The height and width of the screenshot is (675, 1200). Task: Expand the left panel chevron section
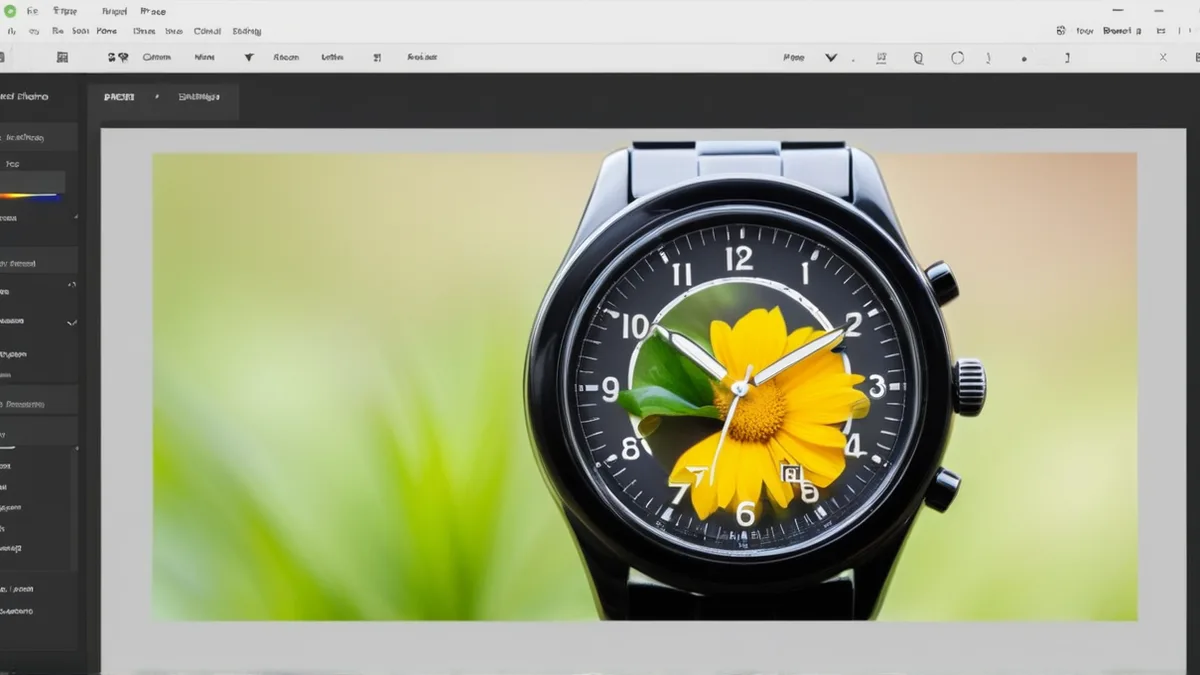[71, 323]
